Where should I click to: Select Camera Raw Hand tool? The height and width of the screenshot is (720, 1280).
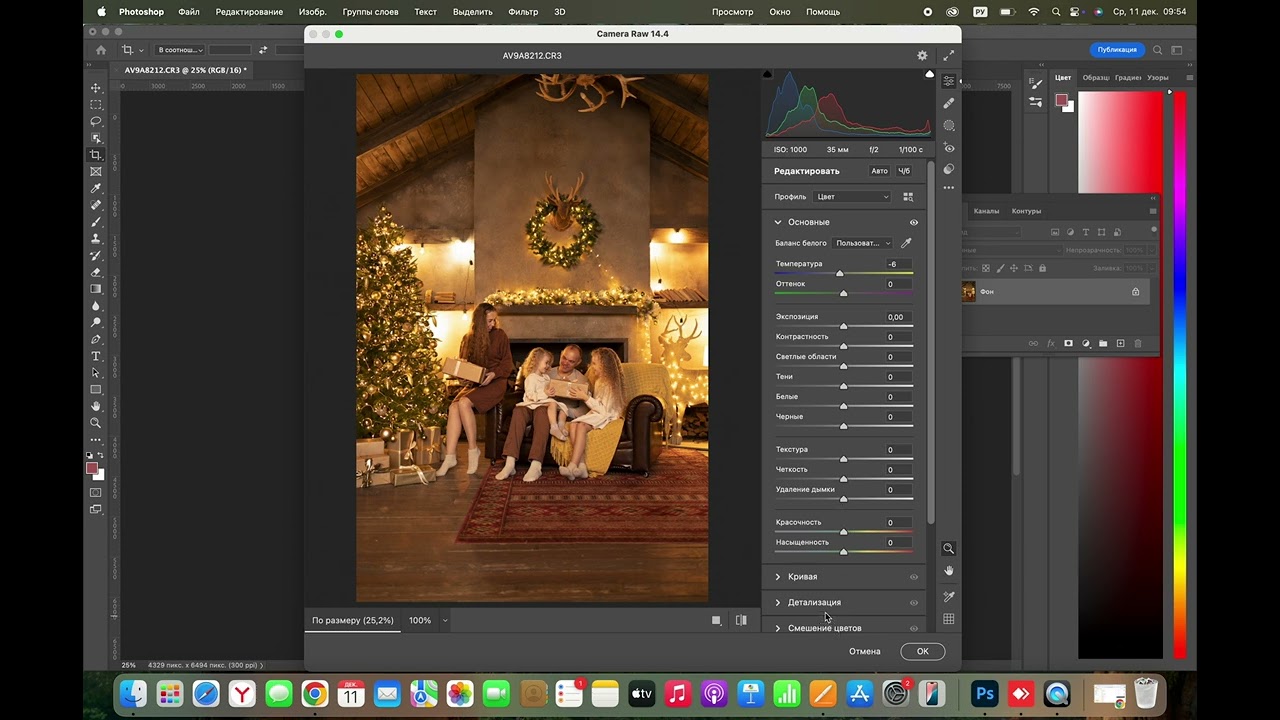coord(949,571)
